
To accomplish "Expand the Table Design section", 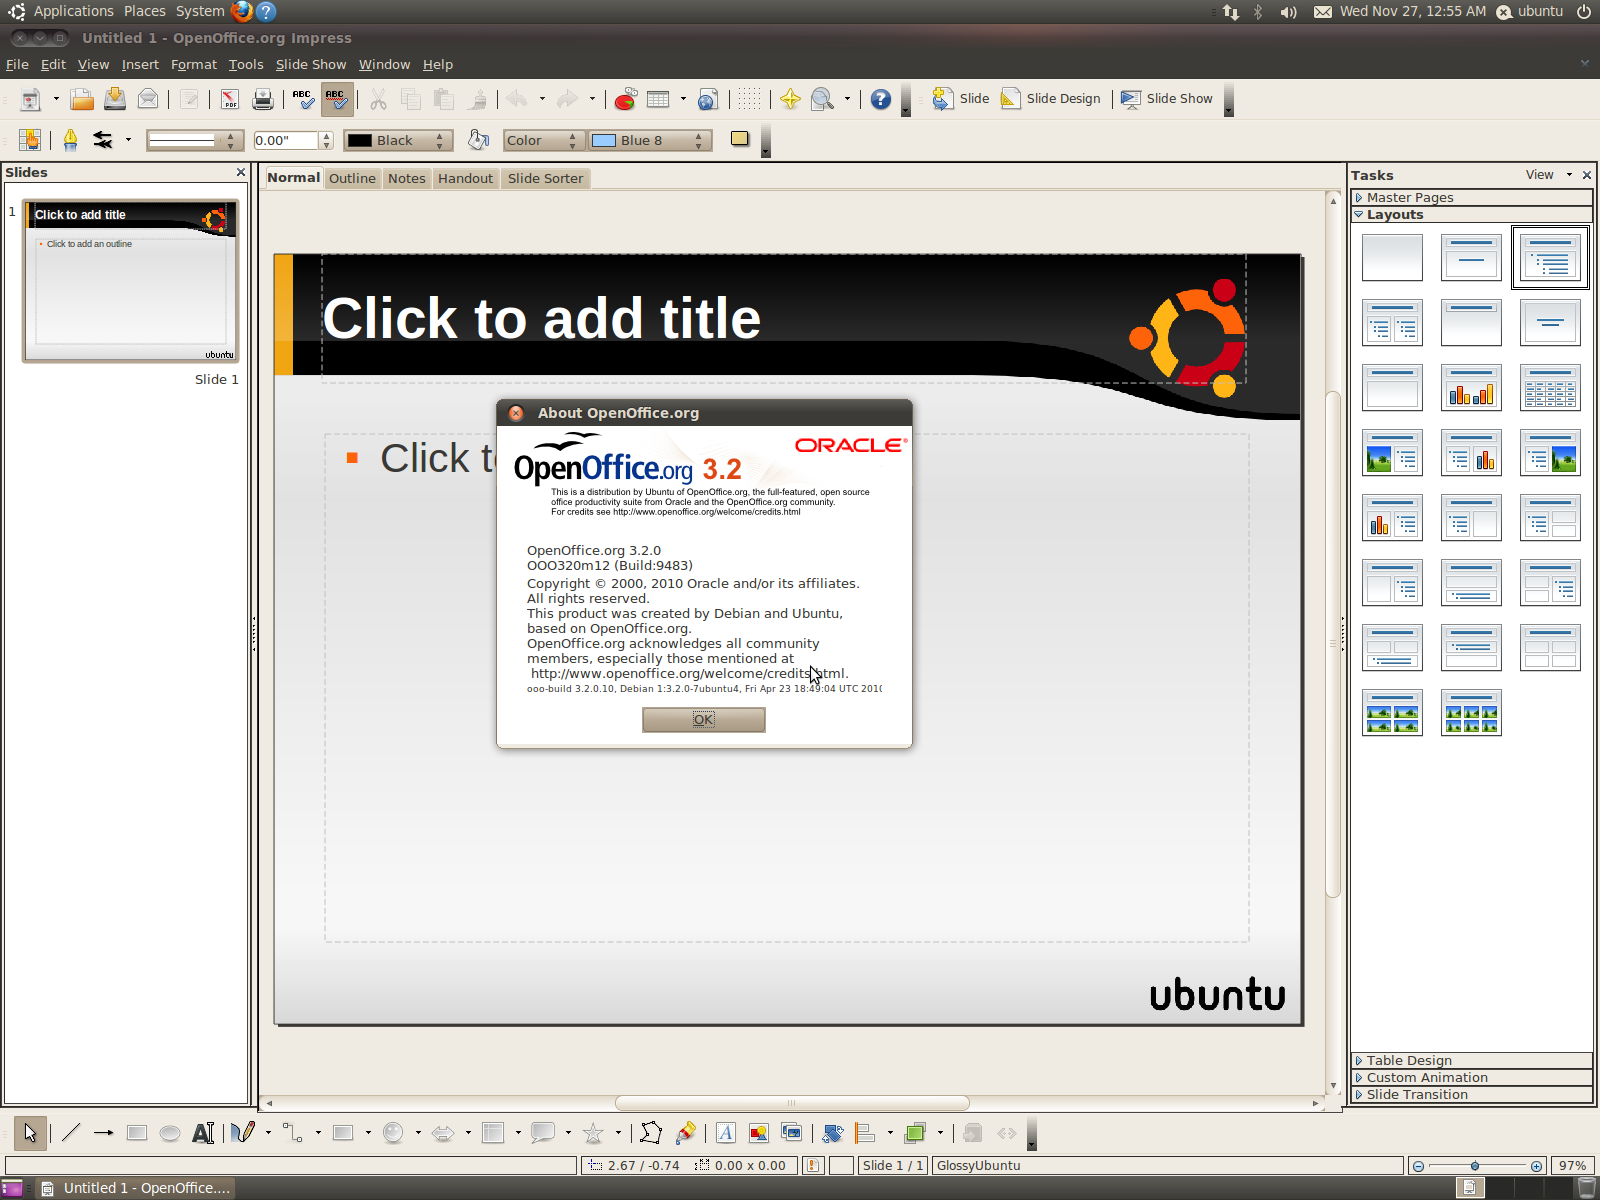I will [x=1471, y=1060].
